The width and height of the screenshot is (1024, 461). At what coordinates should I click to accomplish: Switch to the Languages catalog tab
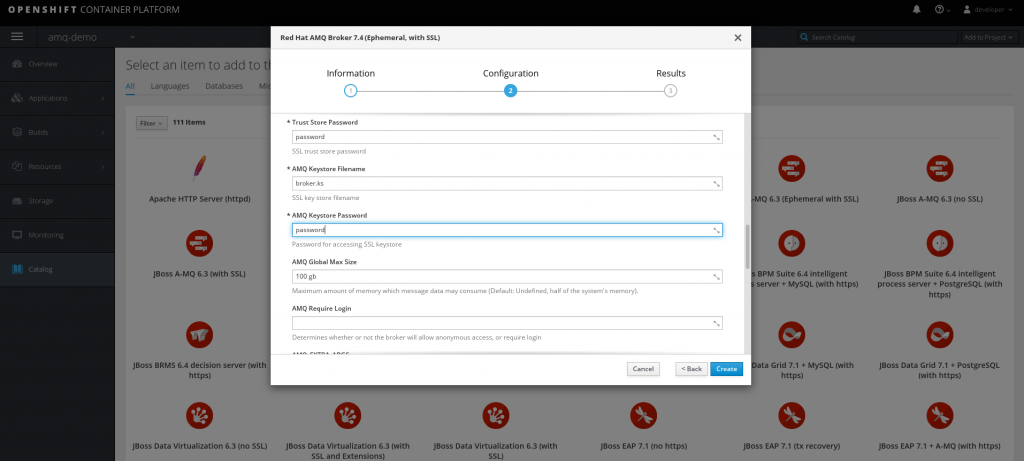pyautogui.click(x=170, y=86)
